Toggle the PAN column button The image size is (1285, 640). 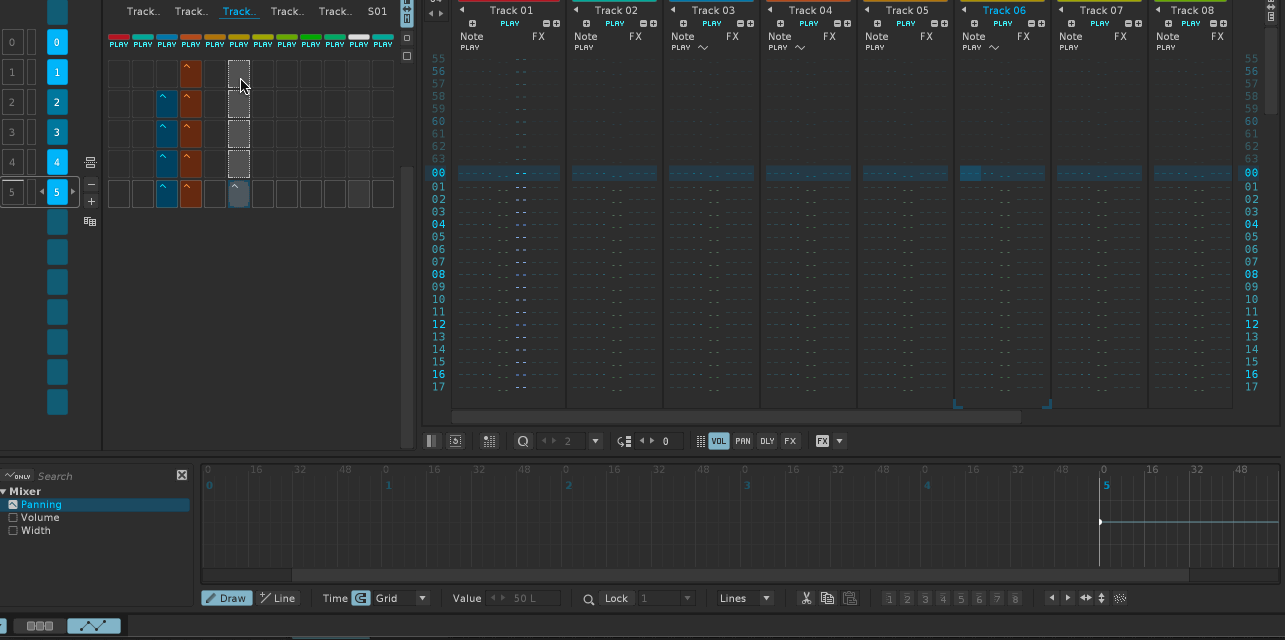click(743, 441)
